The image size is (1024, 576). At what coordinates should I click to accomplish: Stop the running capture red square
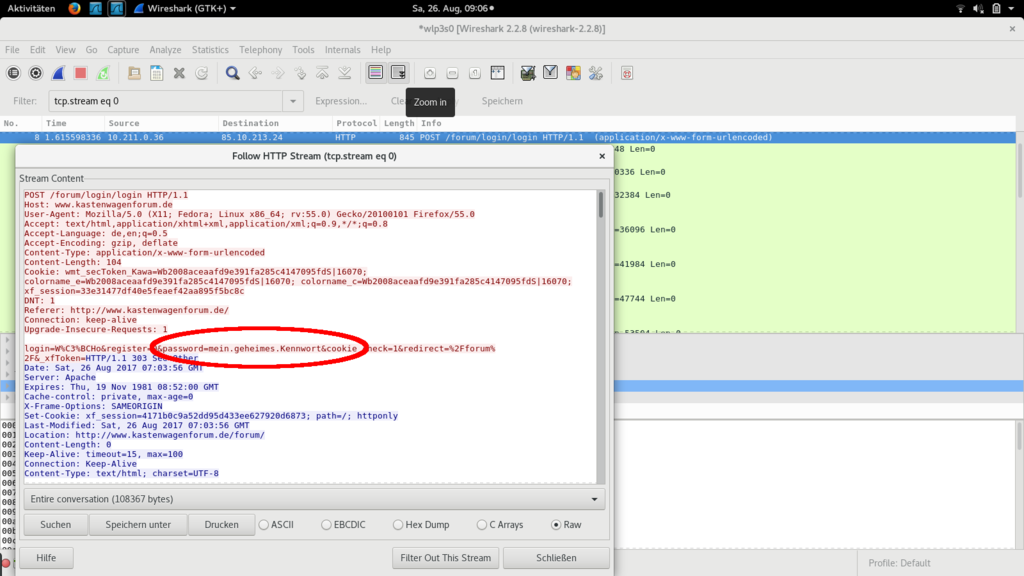tap(80, 73)
